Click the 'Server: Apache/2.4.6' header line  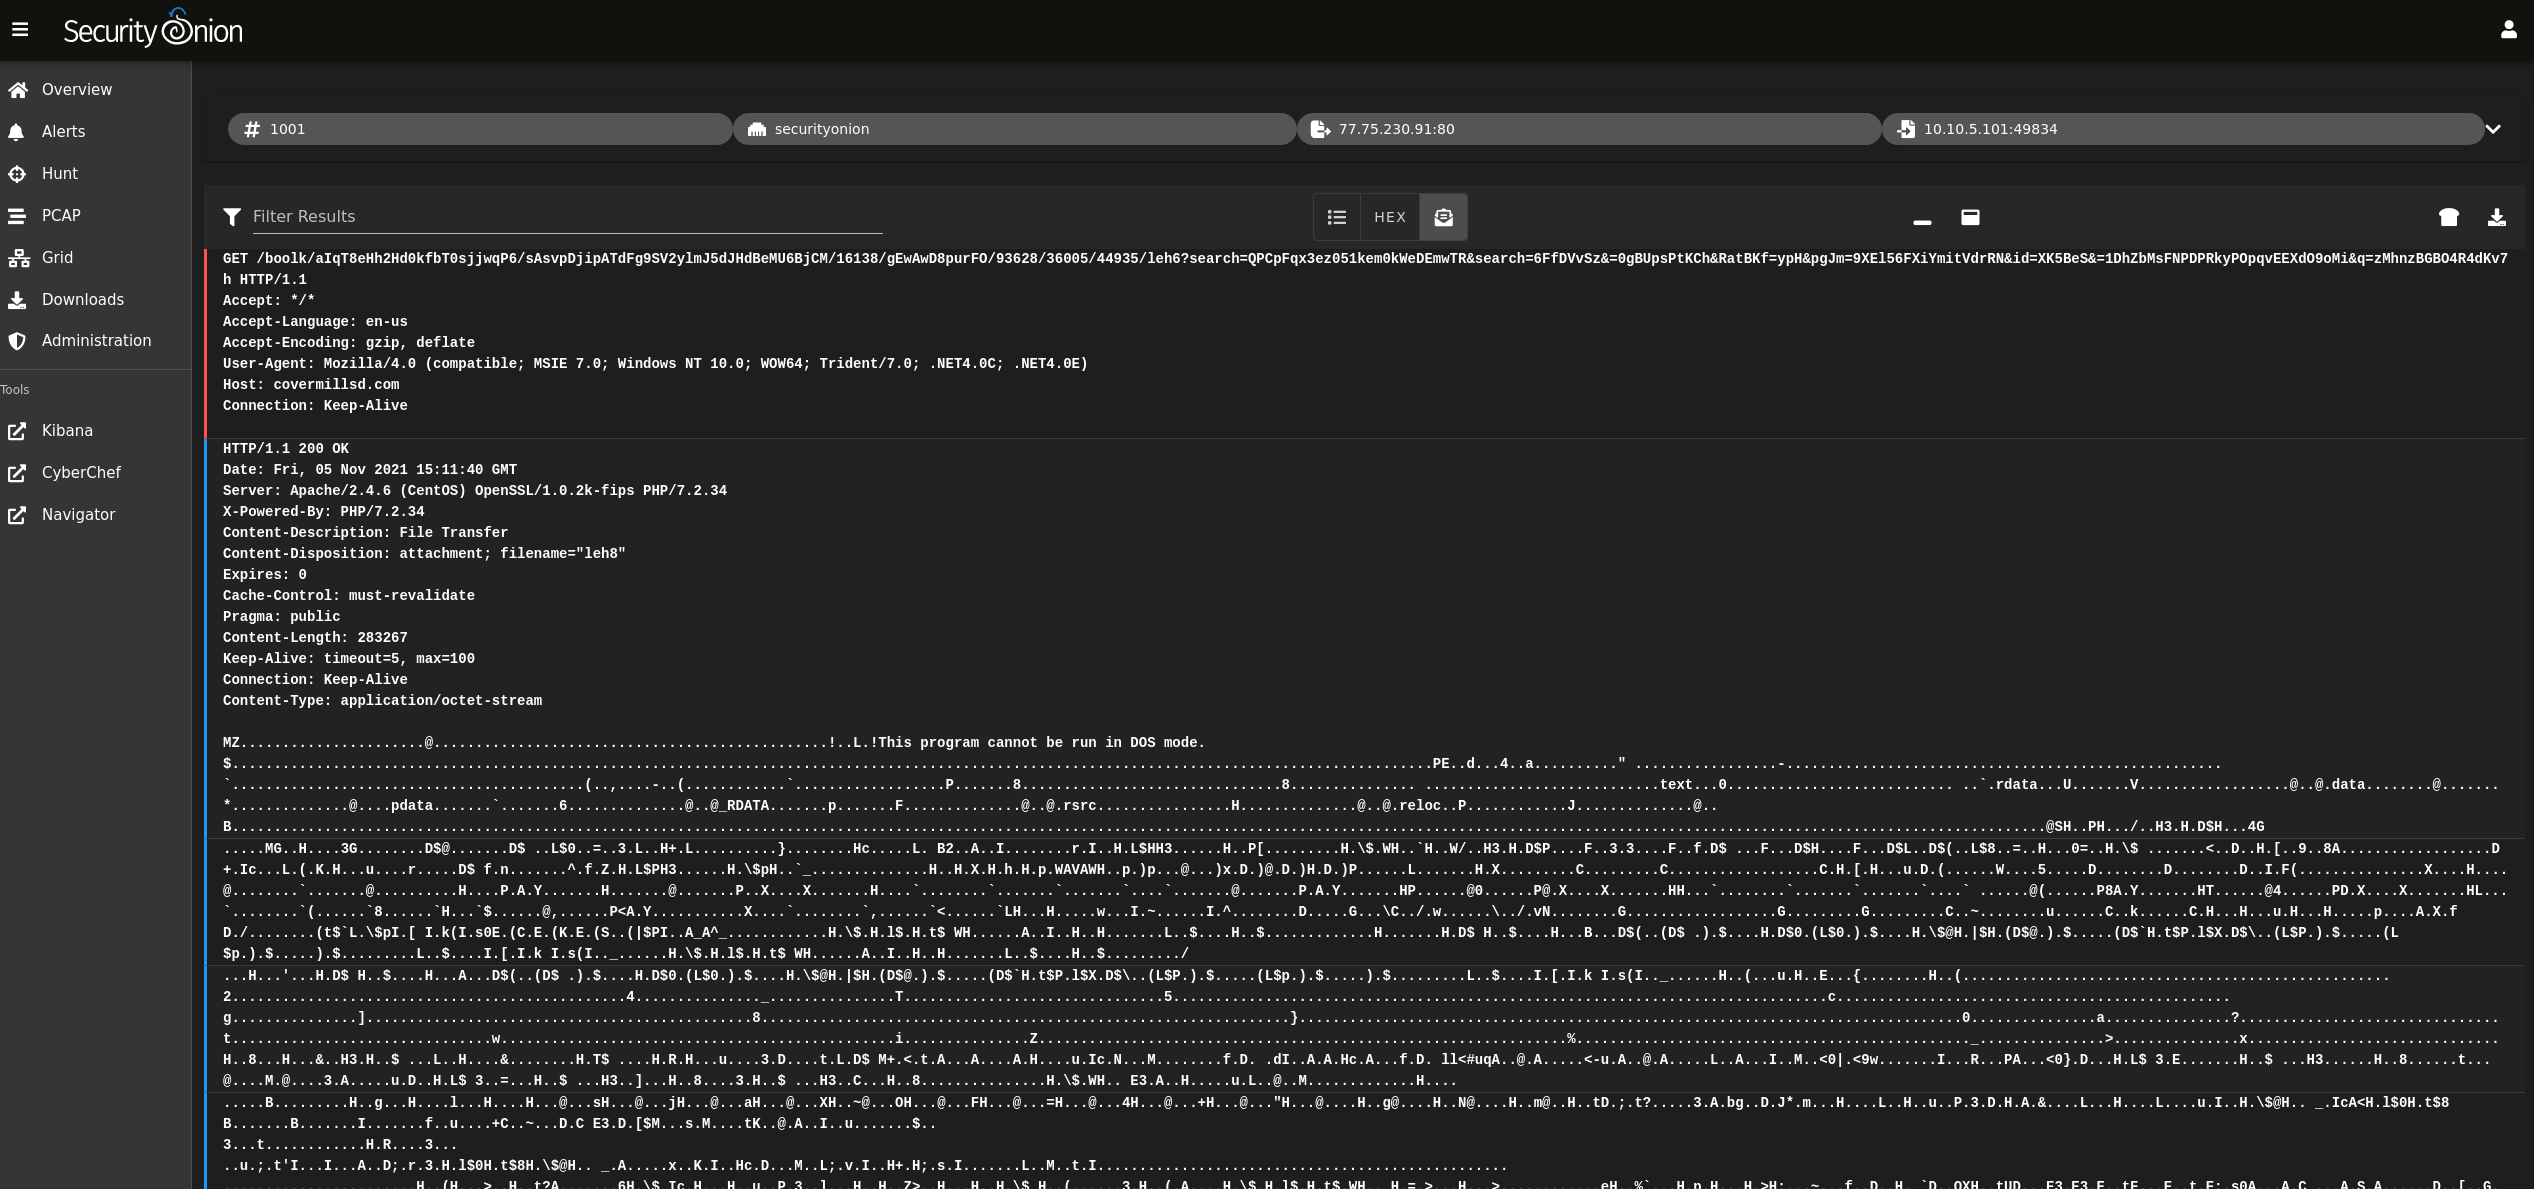pos(475,491)
